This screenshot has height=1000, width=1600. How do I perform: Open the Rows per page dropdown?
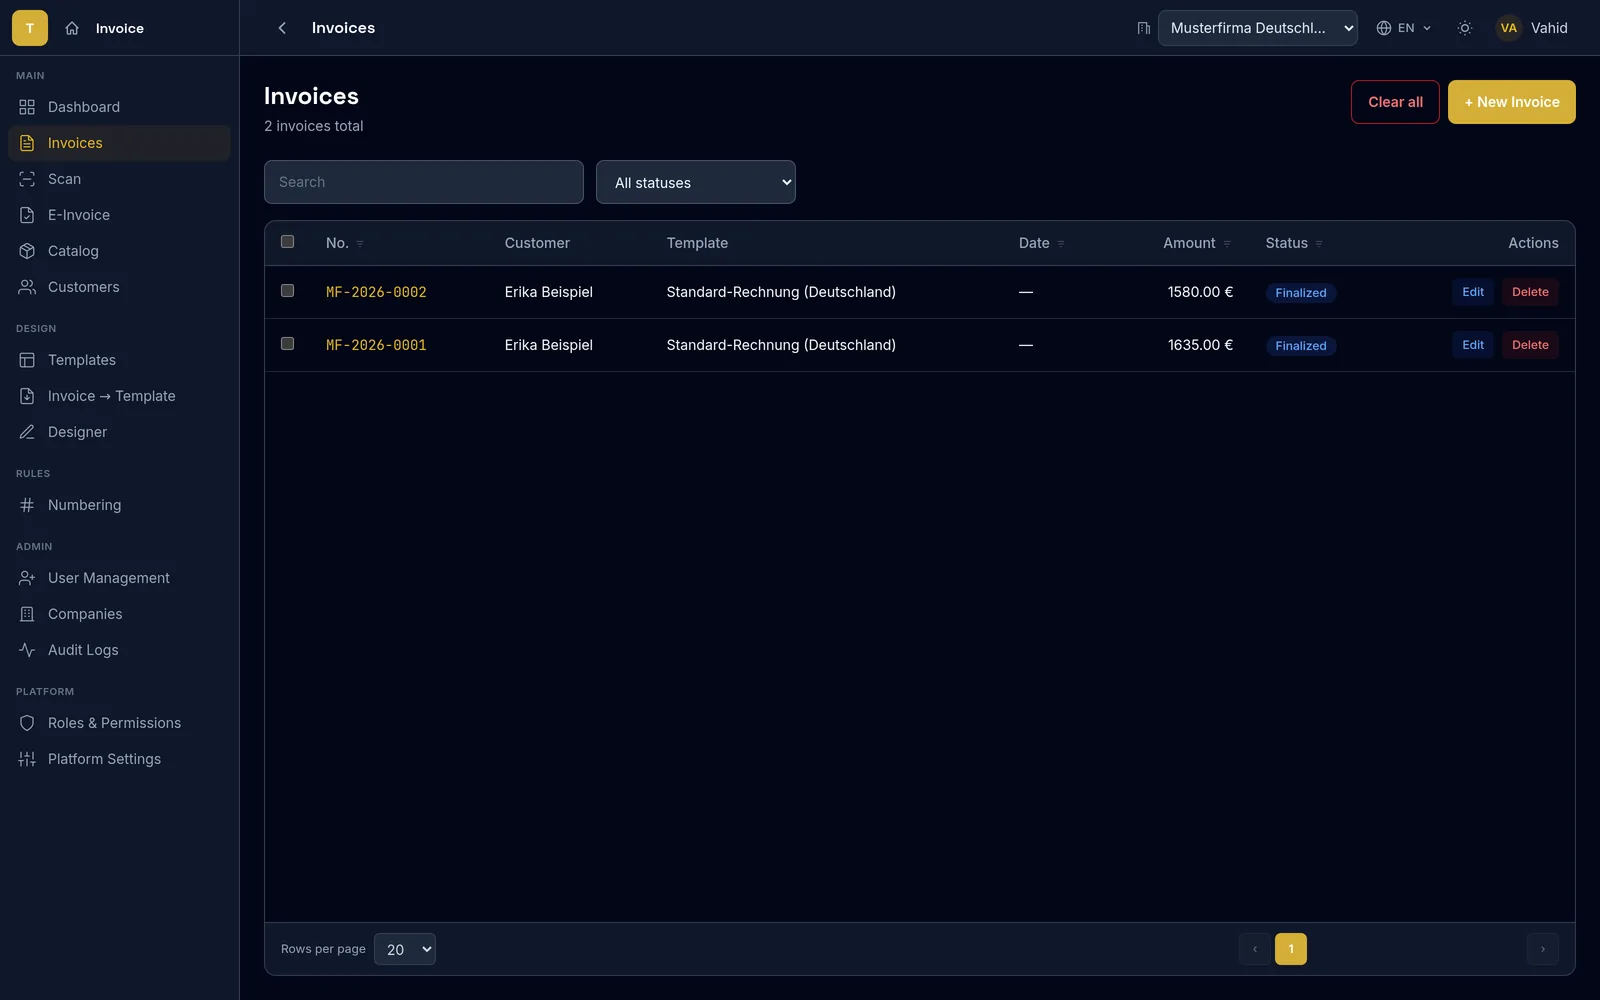pos(405,949)
